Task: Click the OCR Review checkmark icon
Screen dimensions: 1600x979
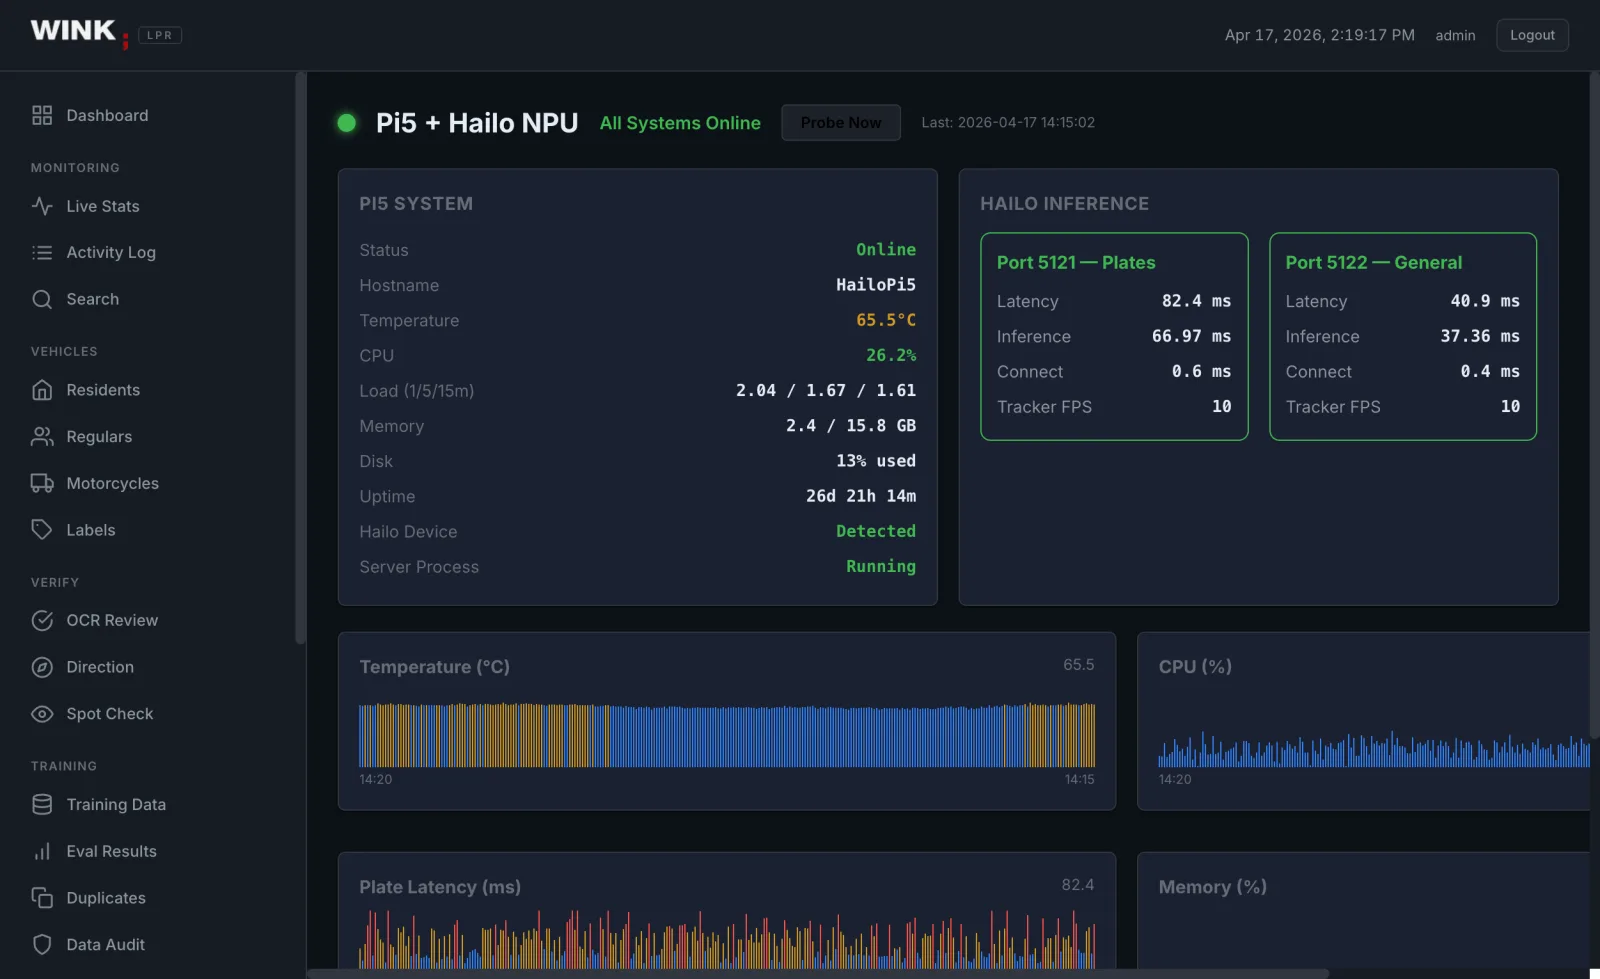Action: coord(42,620)
